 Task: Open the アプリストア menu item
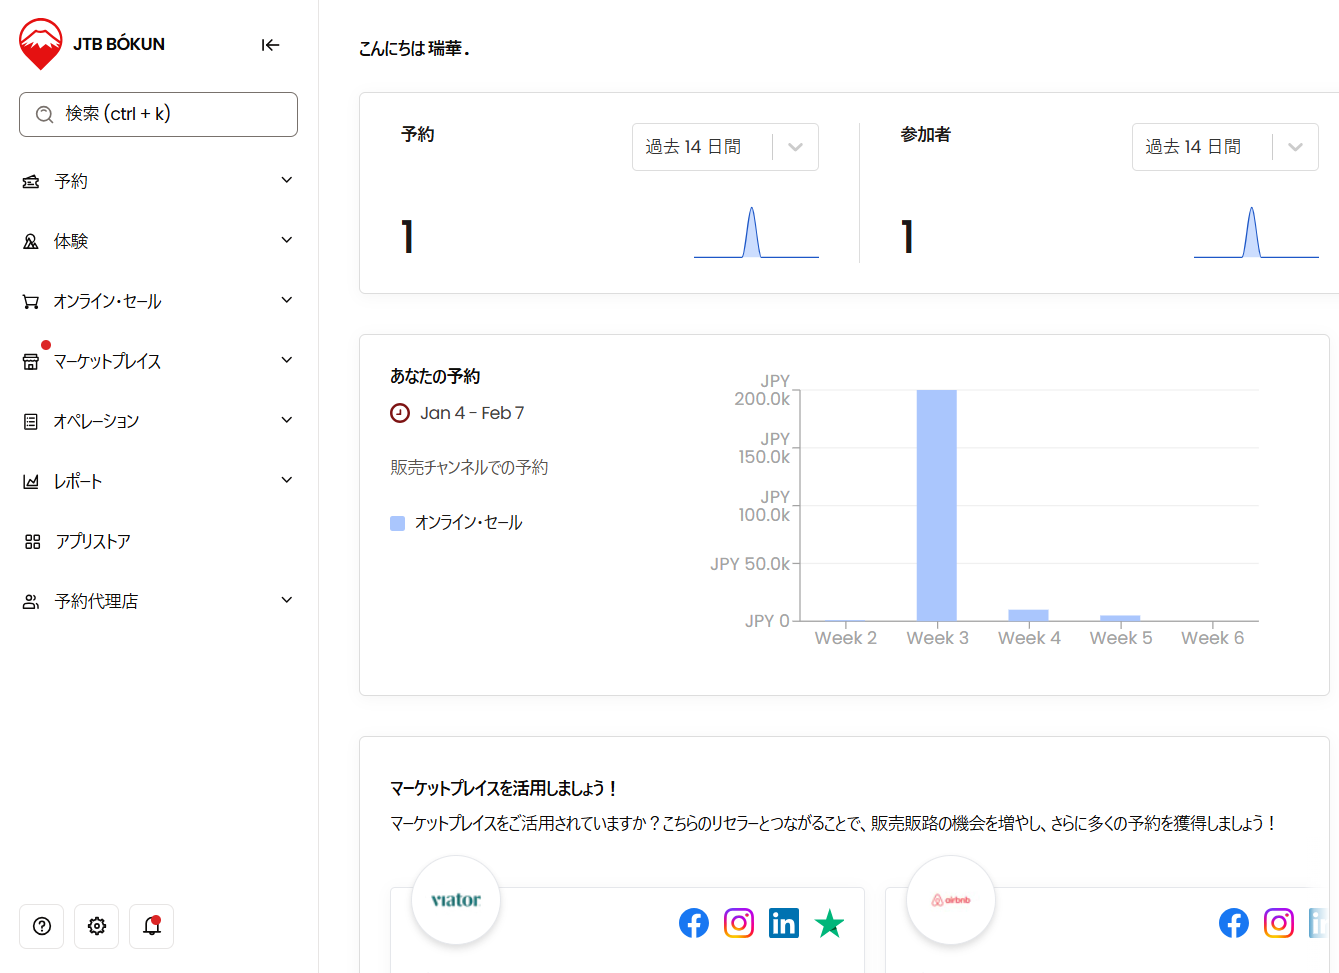point(93,541)
